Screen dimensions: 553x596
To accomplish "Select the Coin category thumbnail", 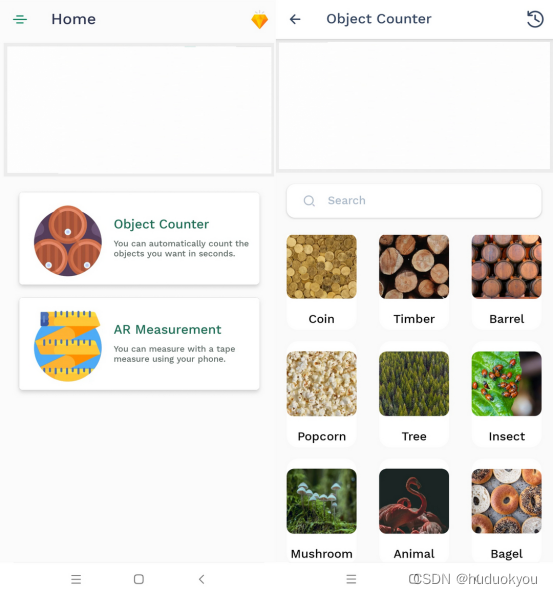I will (322, 267).
